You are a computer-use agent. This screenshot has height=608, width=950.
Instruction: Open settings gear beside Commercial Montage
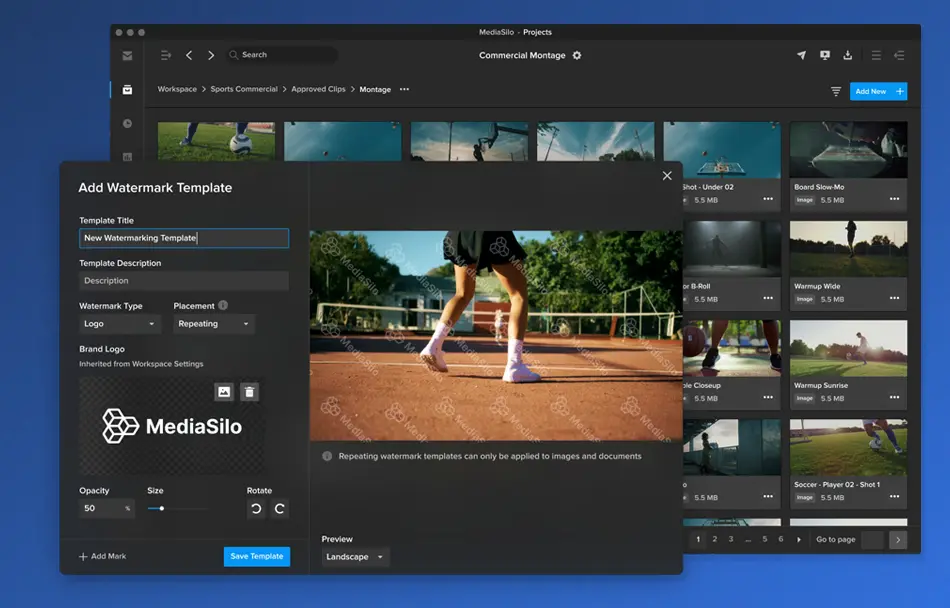click(576, 56)
